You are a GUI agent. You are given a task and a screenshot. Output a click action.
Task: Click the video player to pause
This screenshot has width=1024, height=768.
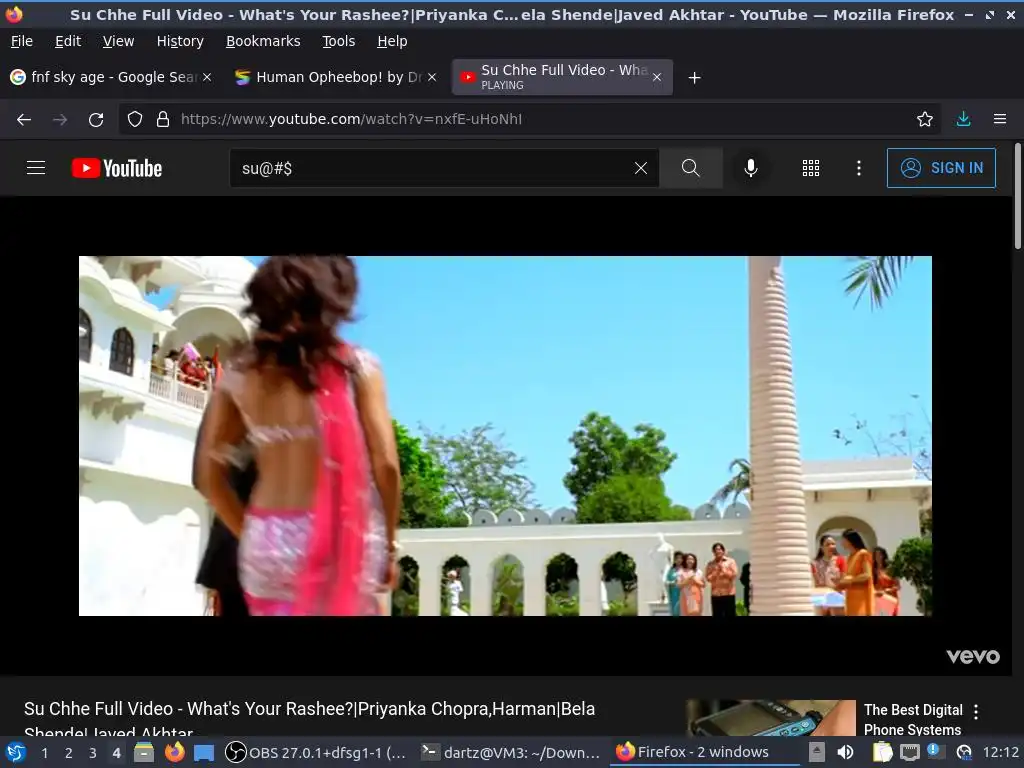[505, 436]
